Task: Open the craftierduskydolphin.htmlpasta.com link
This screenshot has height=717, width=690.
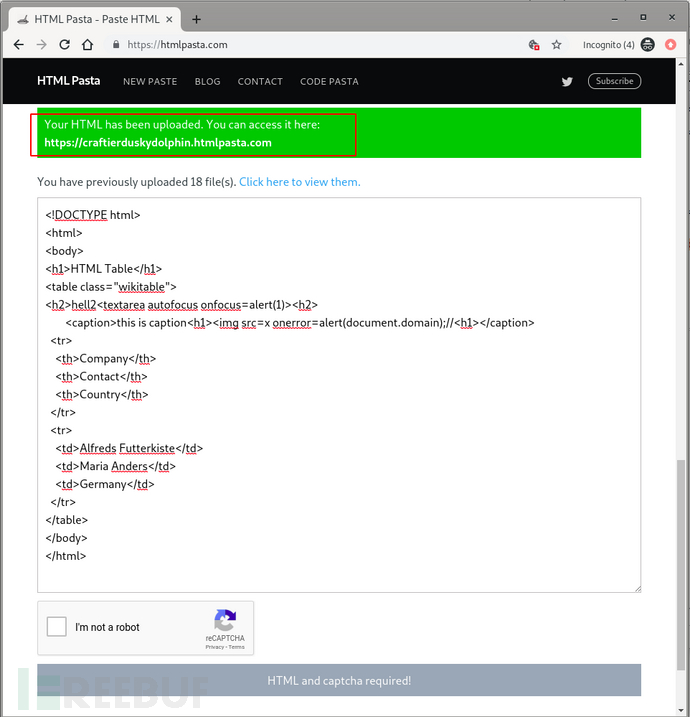Action: [x=158, y=143]
